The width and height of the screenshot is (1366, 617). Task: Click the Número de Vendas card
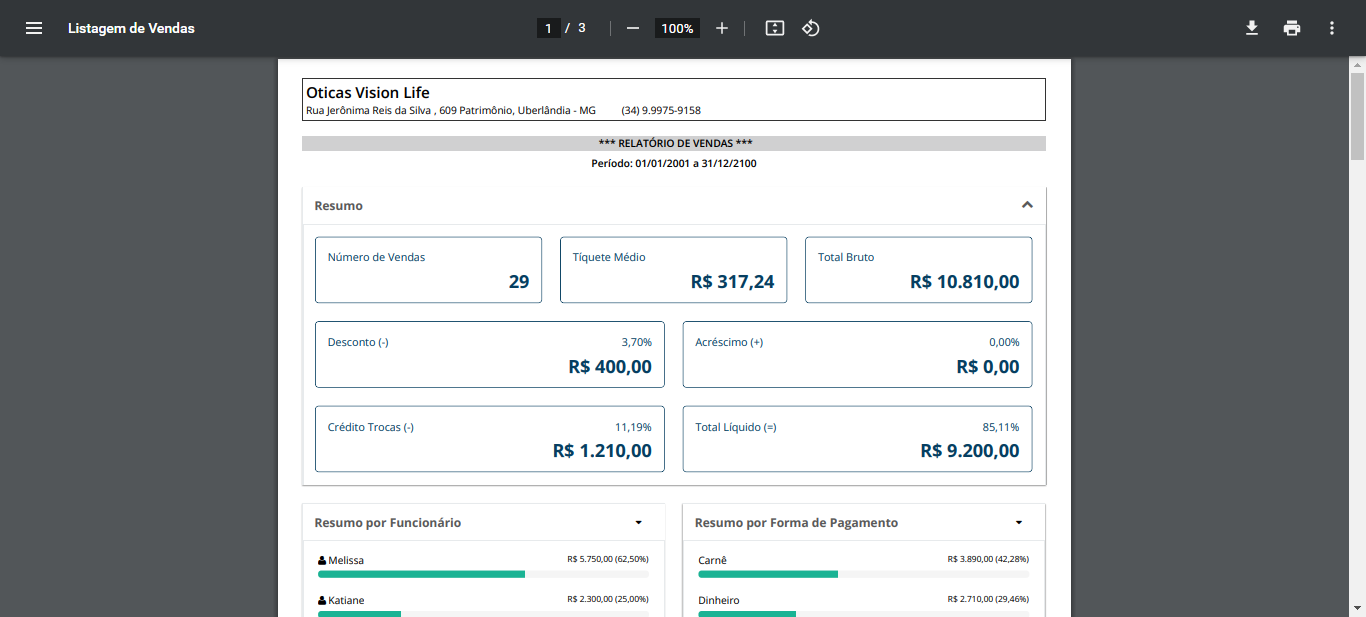coord(428,270)
